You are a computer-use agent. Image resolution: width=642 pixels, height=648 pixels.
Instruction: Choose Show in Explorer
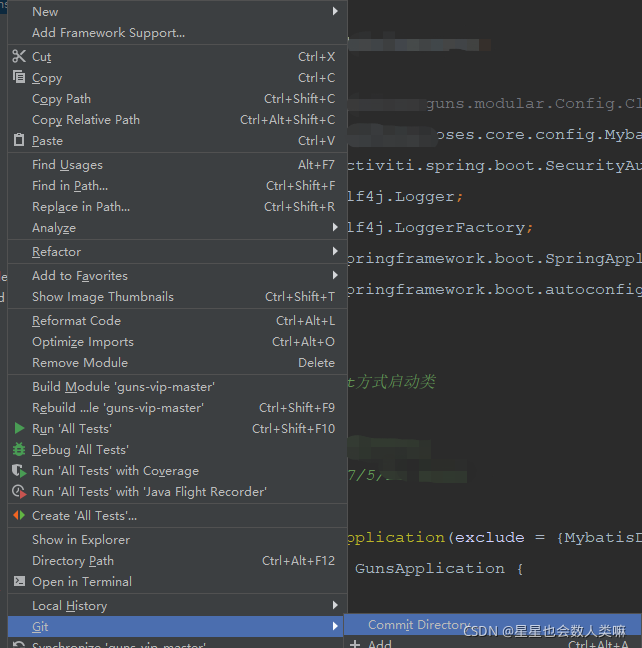[177, 540]
